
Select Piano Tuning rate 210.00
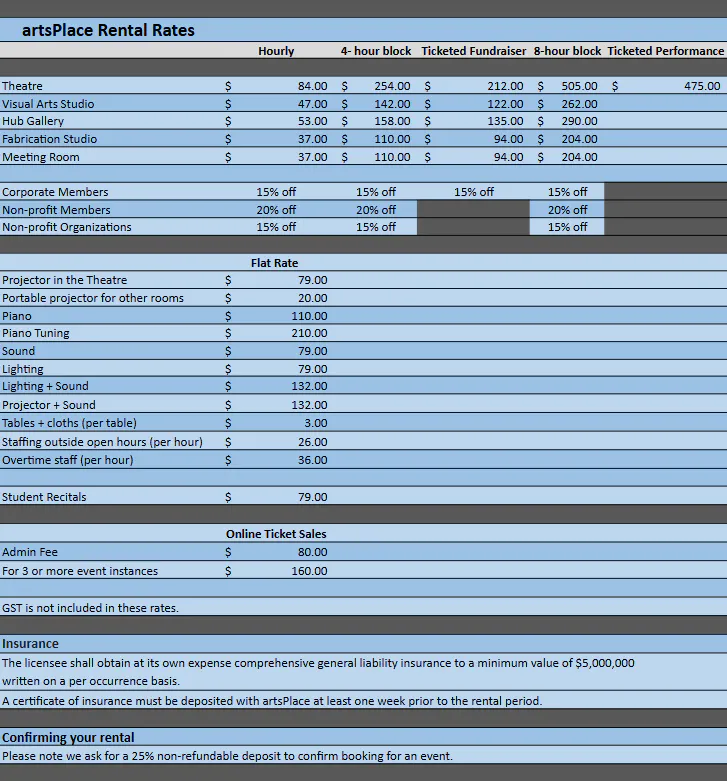point(309,333)
